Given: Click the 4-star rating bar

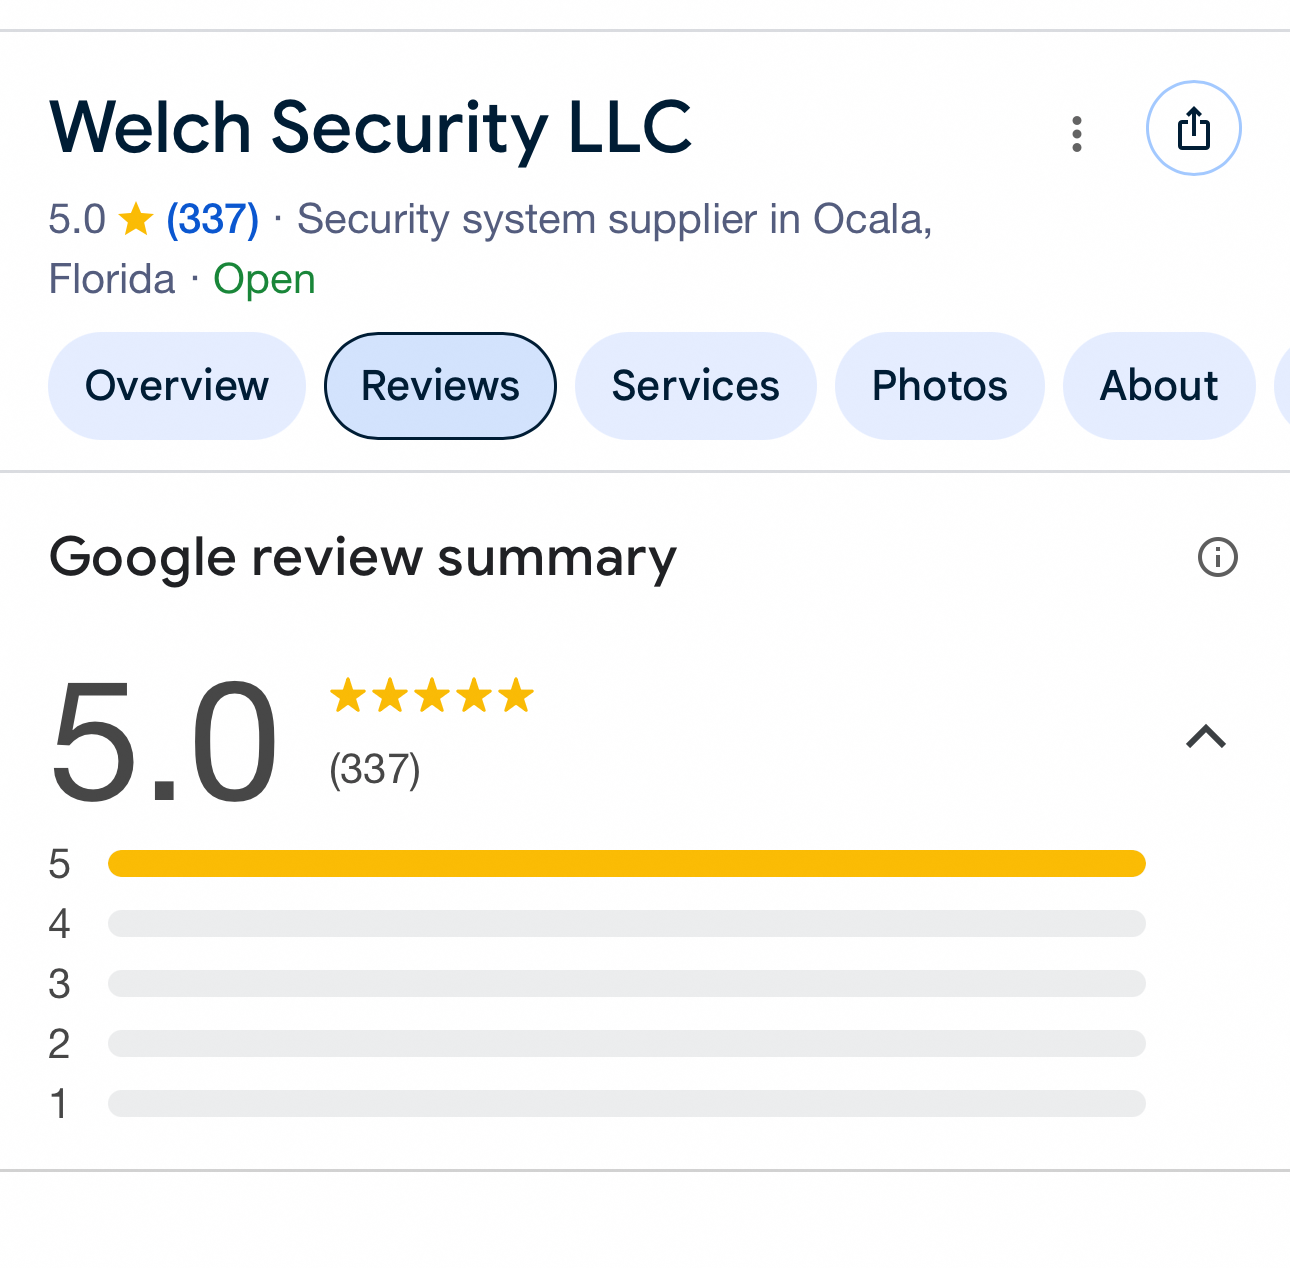Looking at the screenshot, I should coord(626,923).
